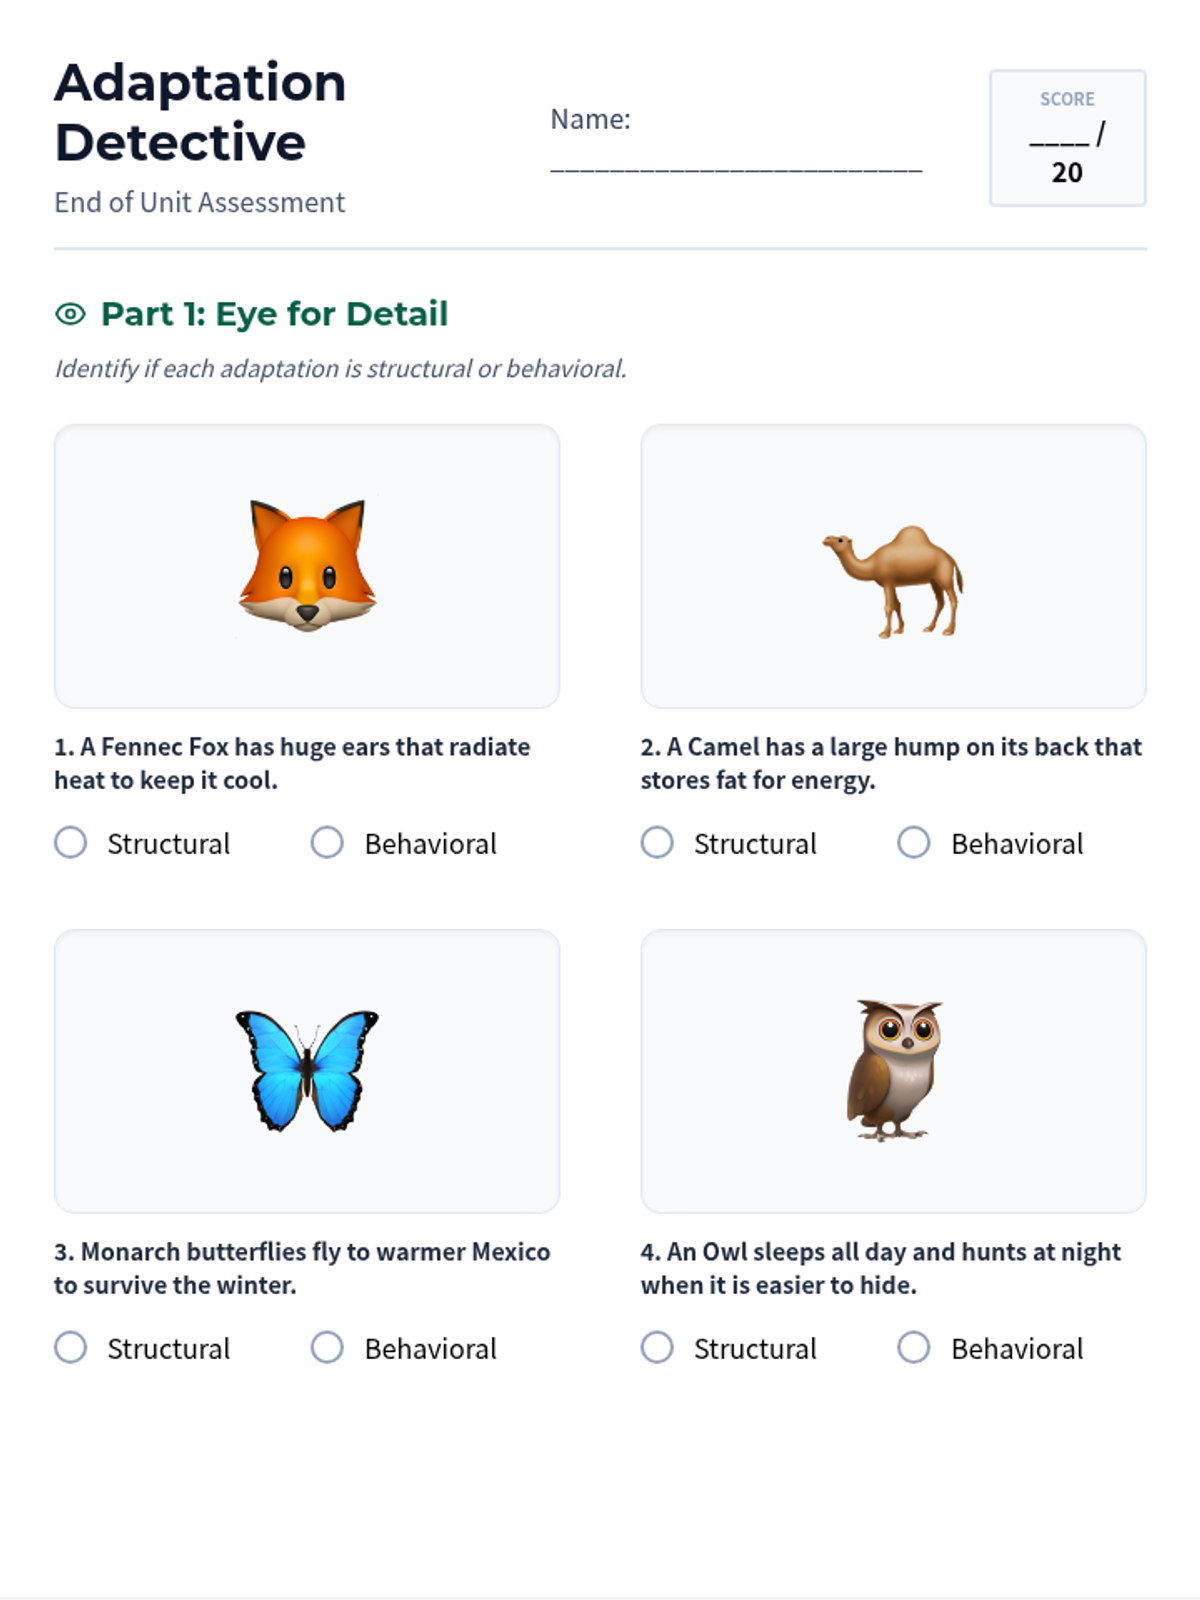
Task: Mark Structural for the Monarch butterflies question
Action: click(71, 1348)
